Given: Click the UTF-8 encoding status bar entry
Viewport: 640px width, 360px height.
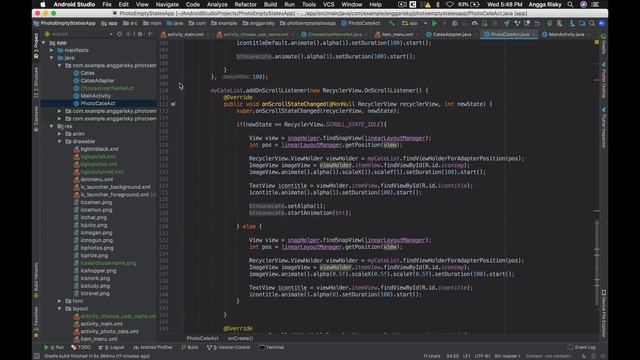Looking at the screenshot, I should (482, 356).
